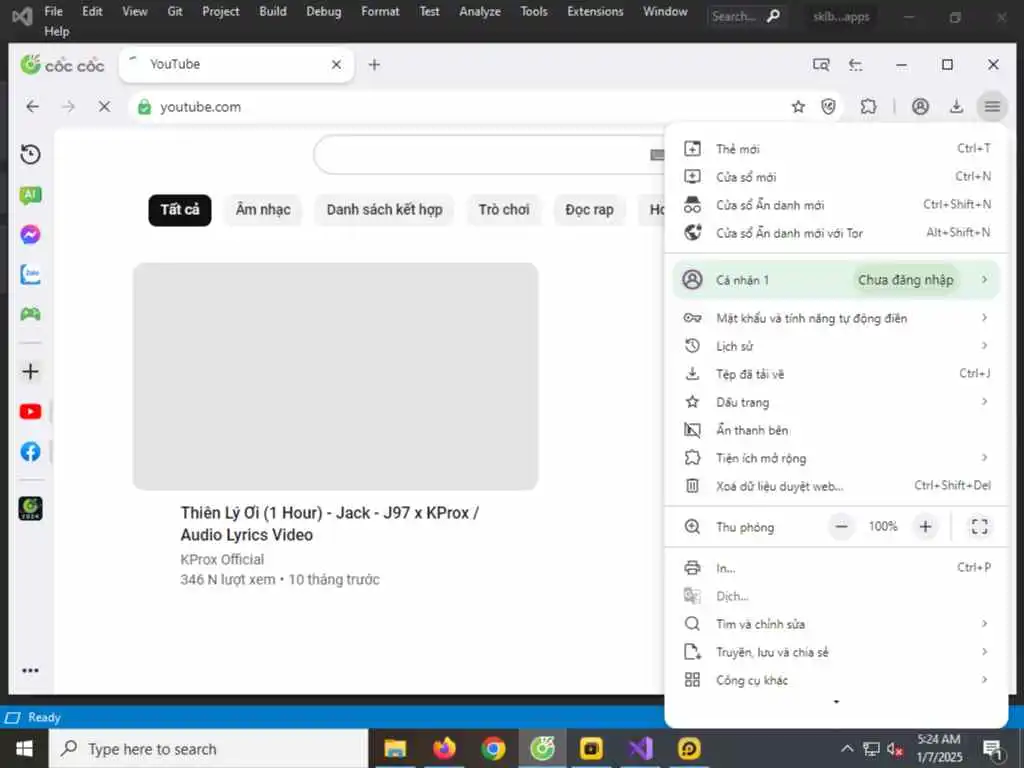Image resolution: width=1024 pixels, height=768 pixels.
Task: Open Messenger in the sidebar
Action: click(30, 234)
